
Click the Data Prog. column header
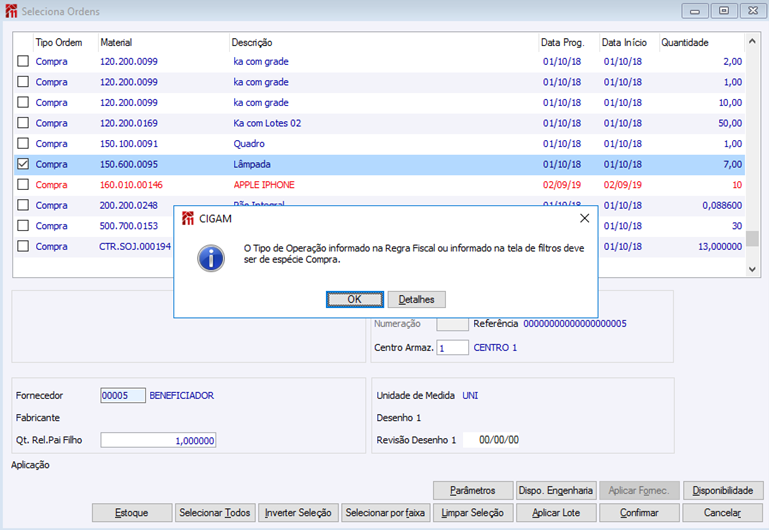569,43
